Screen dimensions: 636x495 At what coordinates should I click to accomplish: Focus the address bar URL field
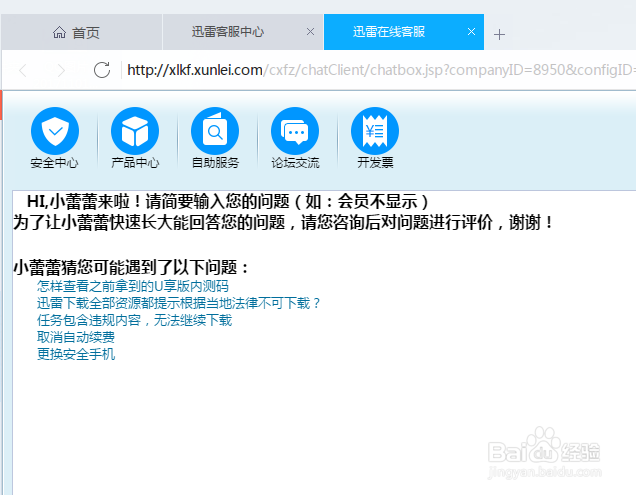(380, 70)
